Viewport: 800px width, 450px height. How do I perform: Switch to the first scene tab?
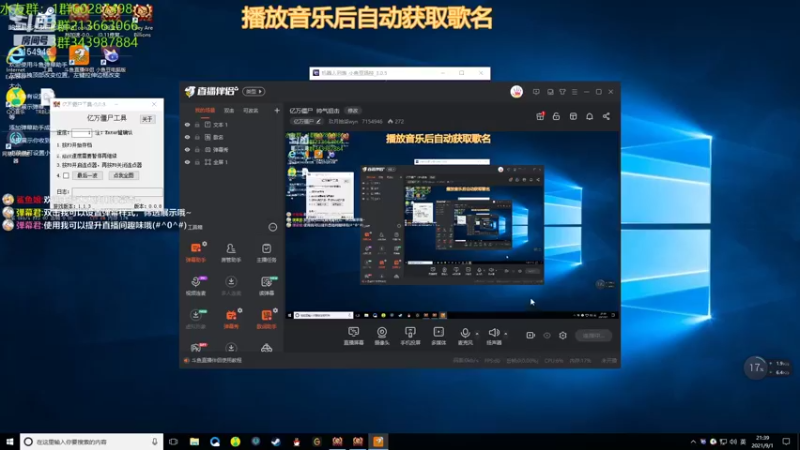coord(205,110)
